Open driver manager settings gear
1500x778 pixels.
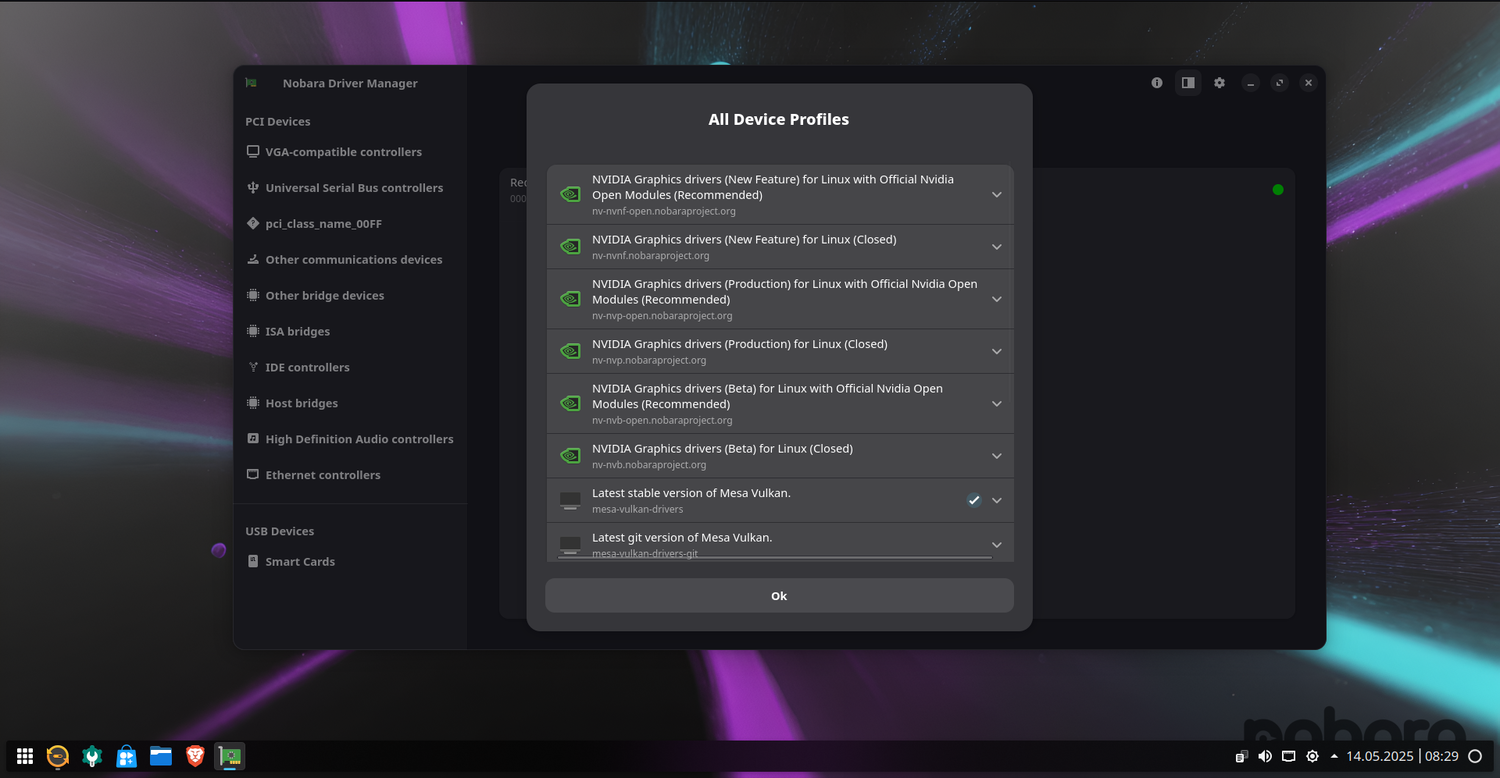(1219, 83)
